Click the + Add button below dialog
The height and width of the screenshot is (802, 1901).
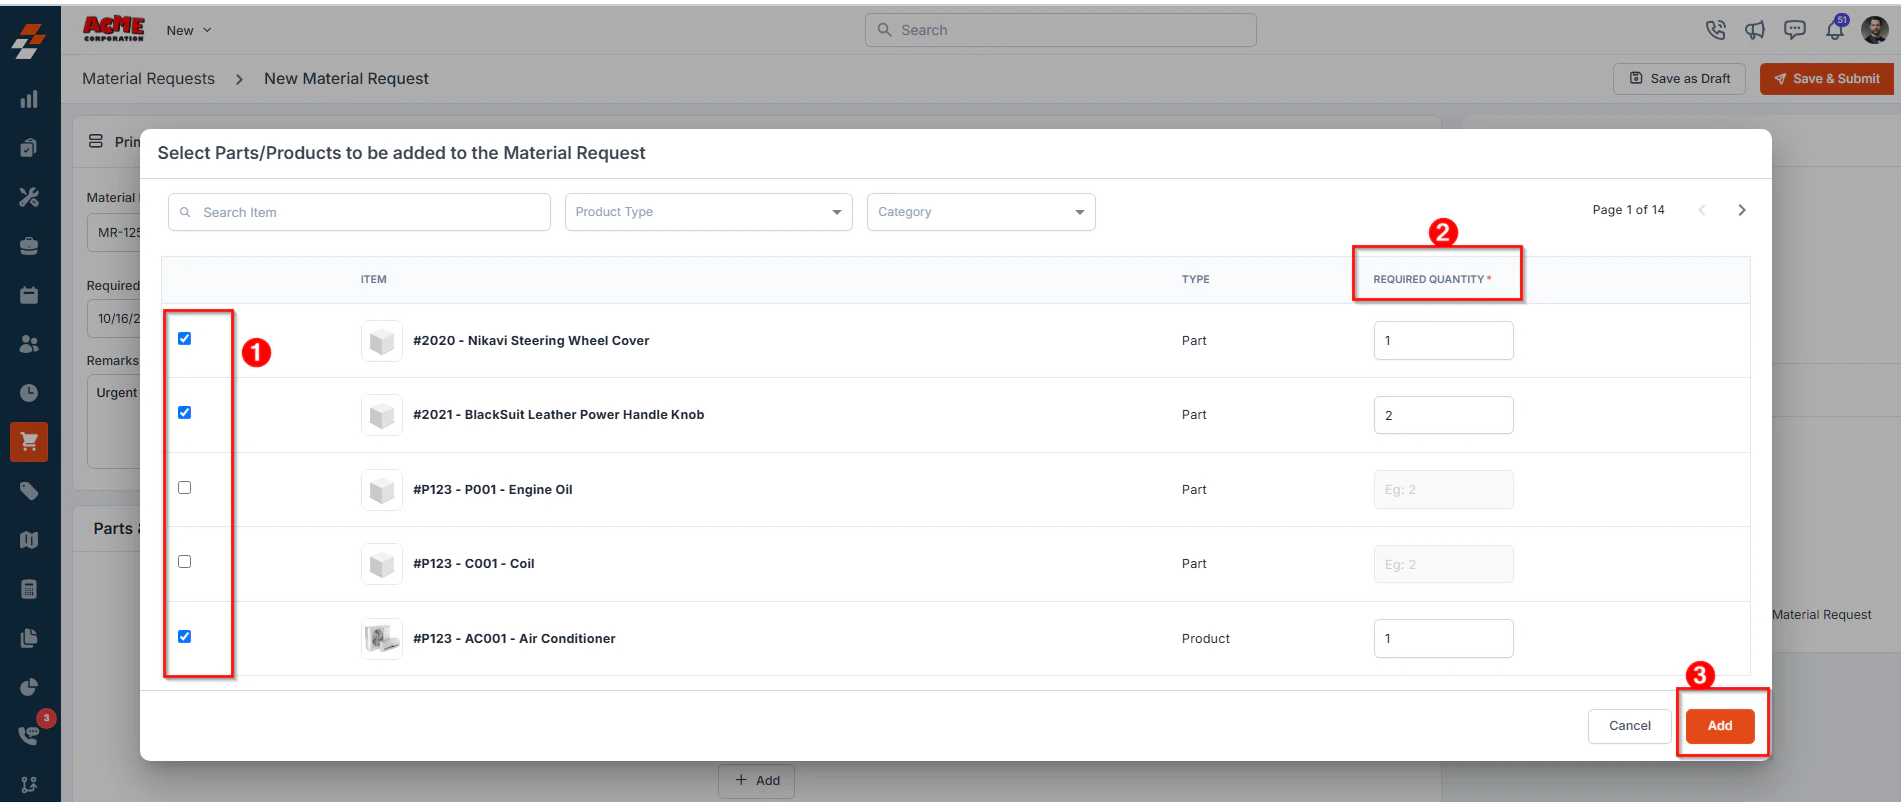[757, 781]
